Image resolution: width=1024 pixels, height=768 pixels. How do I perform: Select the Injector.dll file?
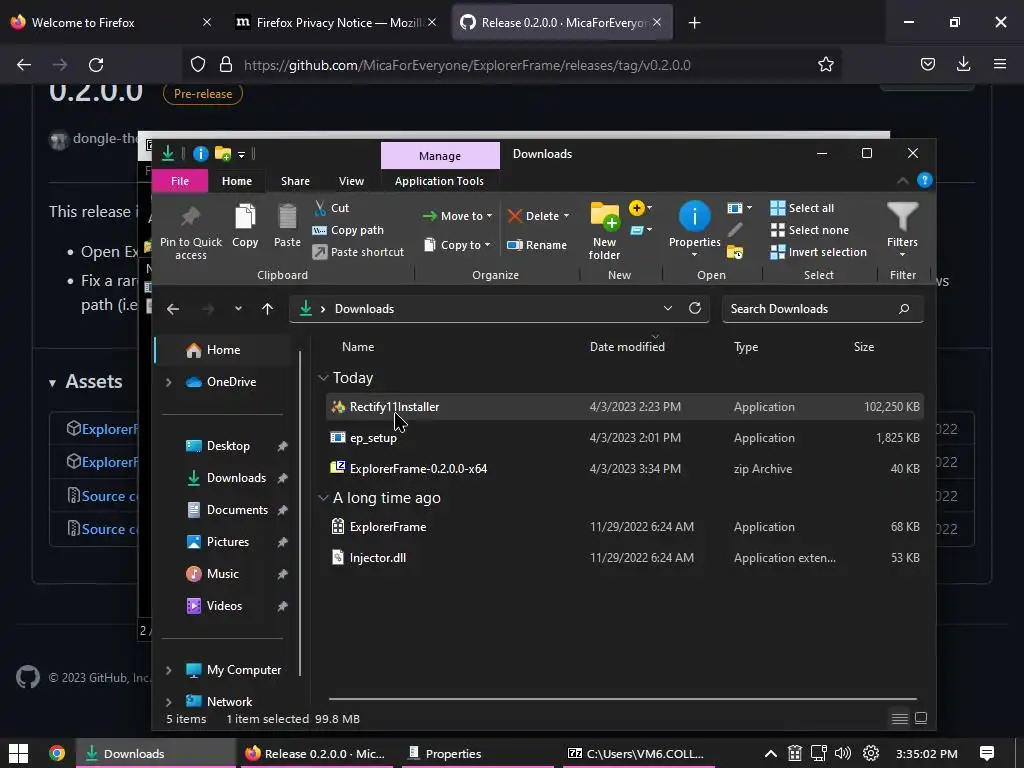click(x=624, y=558)
